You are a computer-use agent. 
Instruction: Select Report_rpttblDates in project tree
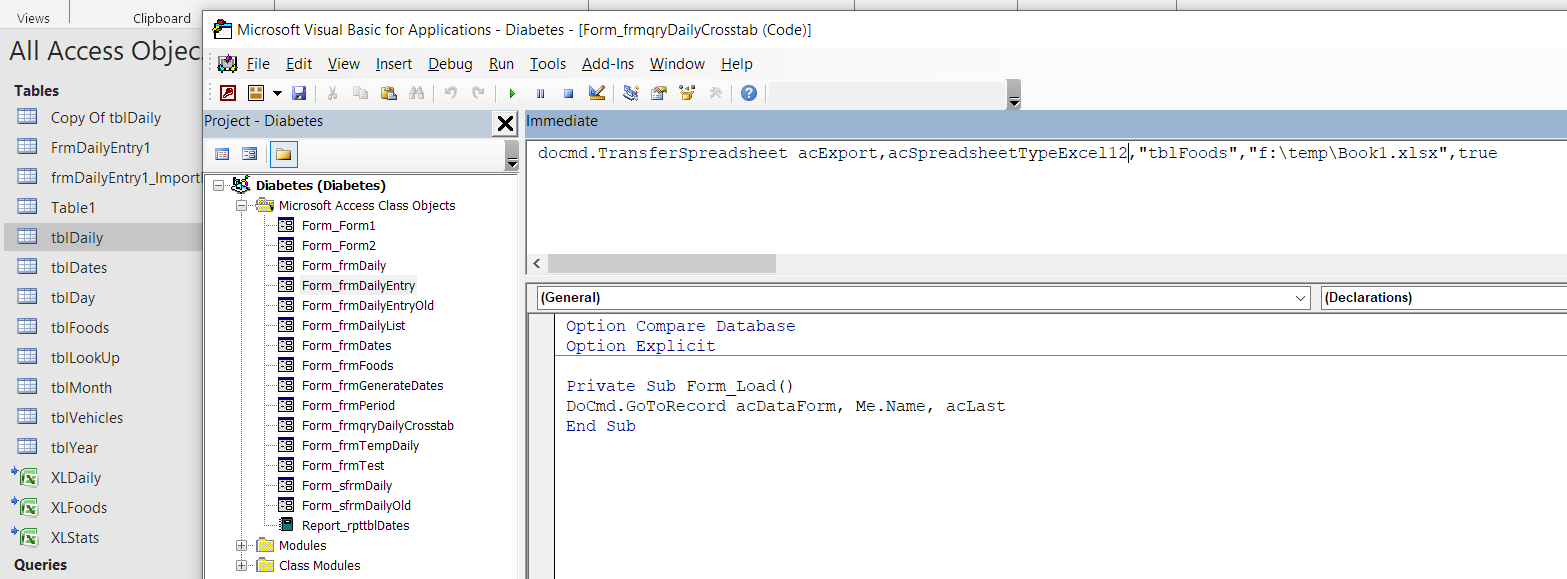356,525
